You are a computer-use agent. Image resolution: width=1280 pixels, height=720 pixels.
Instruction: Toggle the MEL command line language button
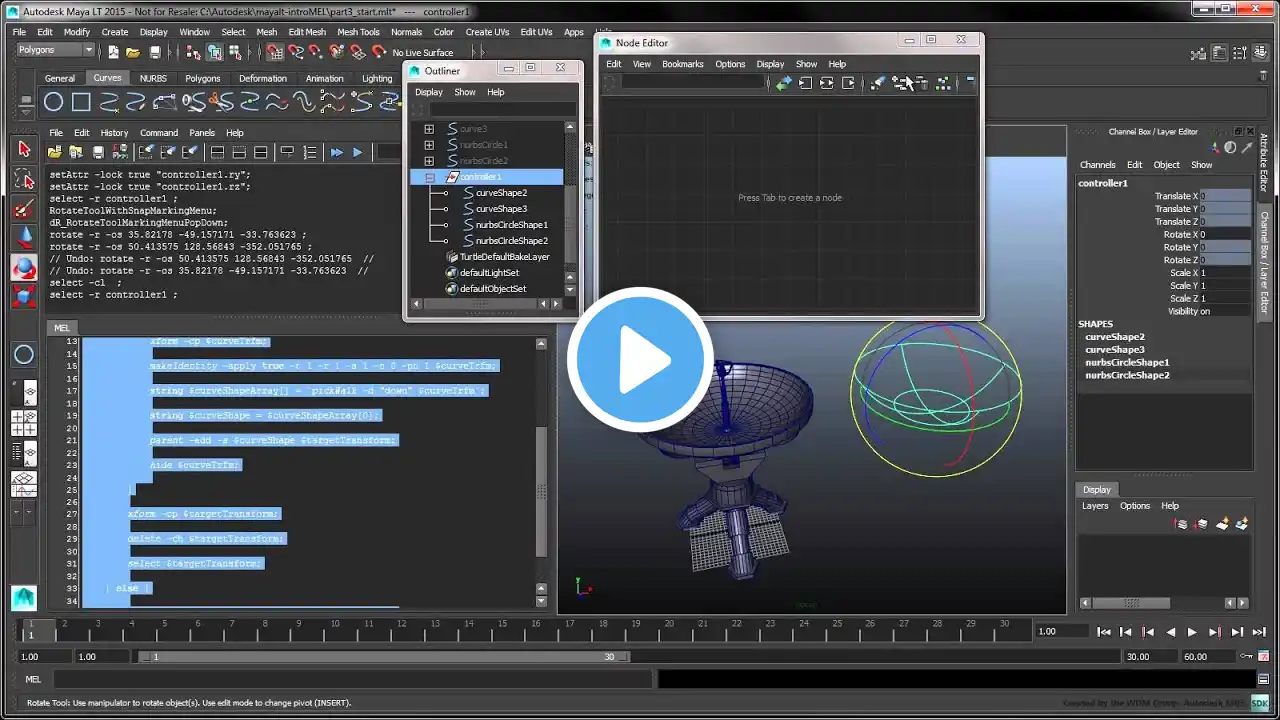click(33, 679)
